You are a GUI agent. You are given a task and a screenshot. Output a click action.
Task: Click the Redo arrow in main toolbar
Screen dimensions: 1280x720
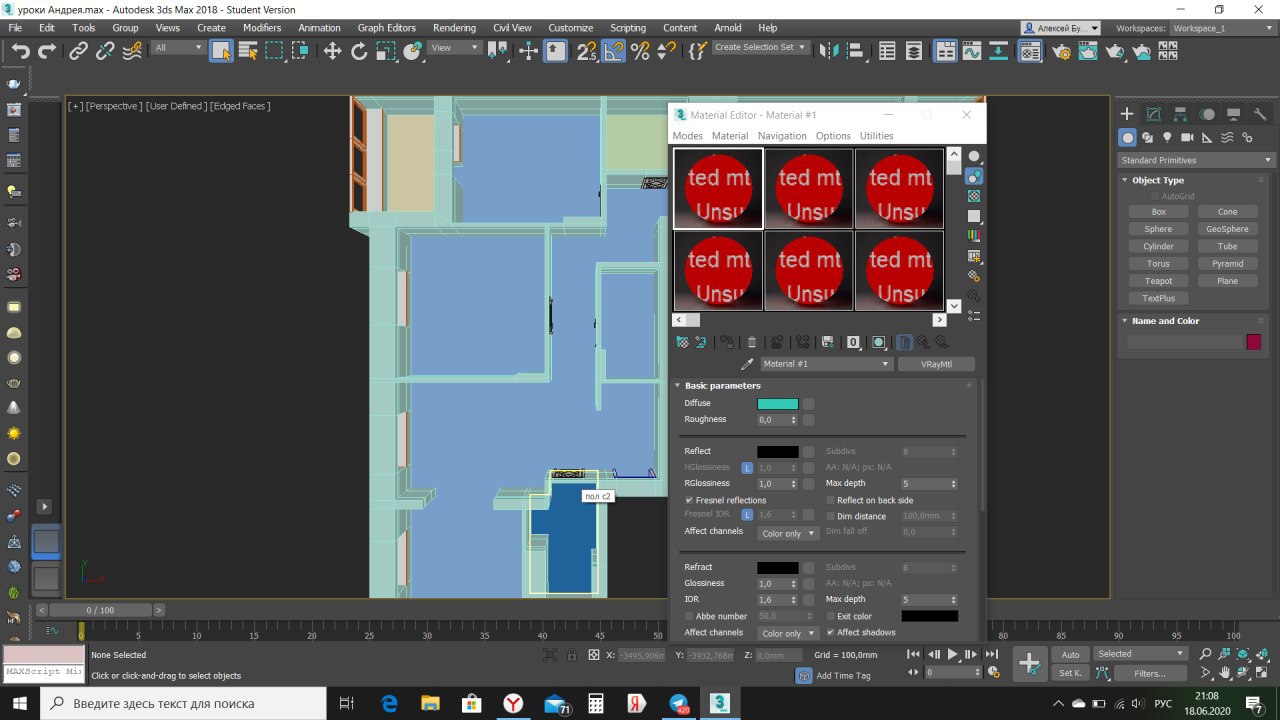pyautogui.click(x=47, y=51)
